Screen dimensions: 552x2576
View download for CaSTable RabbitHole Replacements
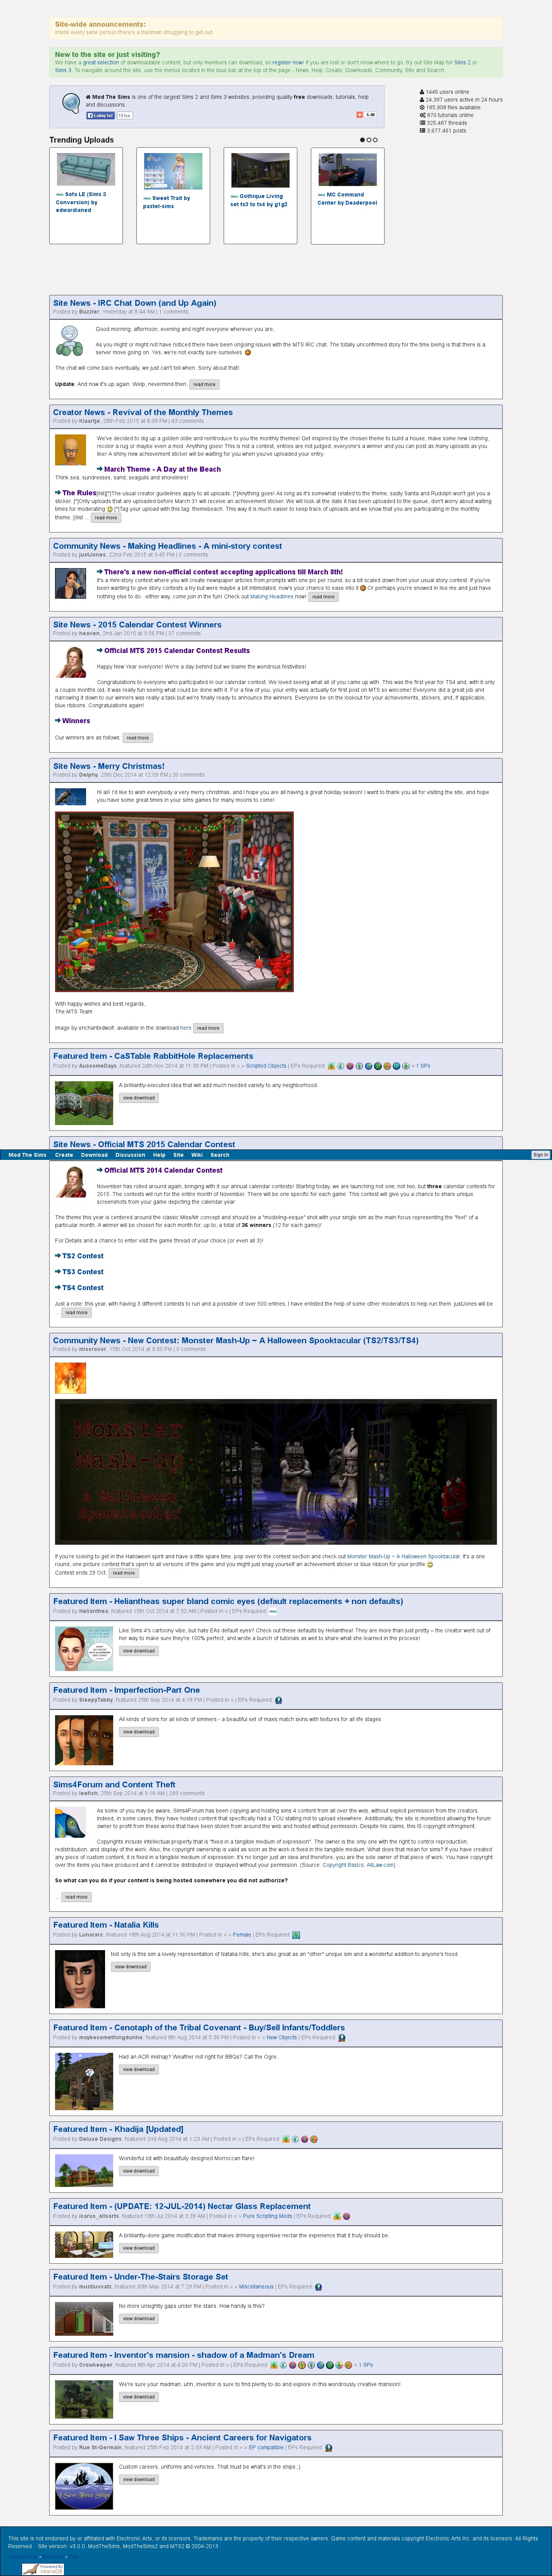[x=138, y=1098]
